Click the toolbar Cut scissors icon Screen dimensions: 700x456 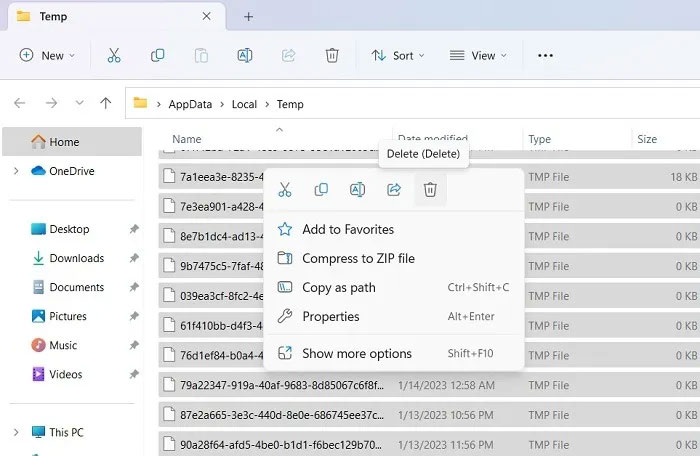click(x=114, y=56)
